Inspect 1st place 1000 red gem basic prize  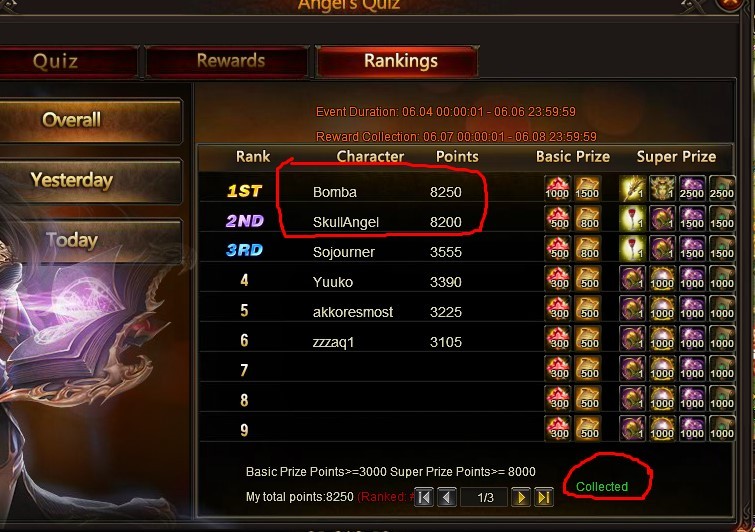pyautogui.click(x=557, y=188)
